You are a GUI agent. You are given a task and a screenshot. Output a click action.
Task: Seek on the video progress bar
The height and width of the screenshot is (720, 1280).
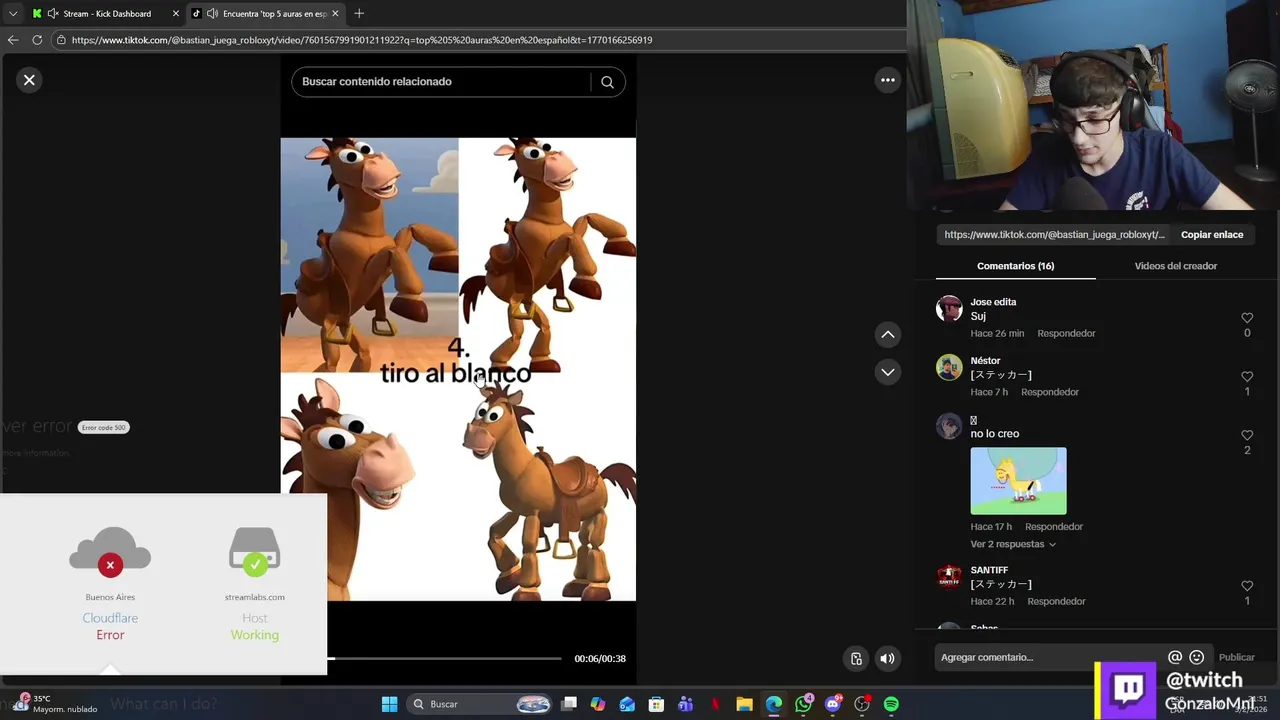coord(444,659)
